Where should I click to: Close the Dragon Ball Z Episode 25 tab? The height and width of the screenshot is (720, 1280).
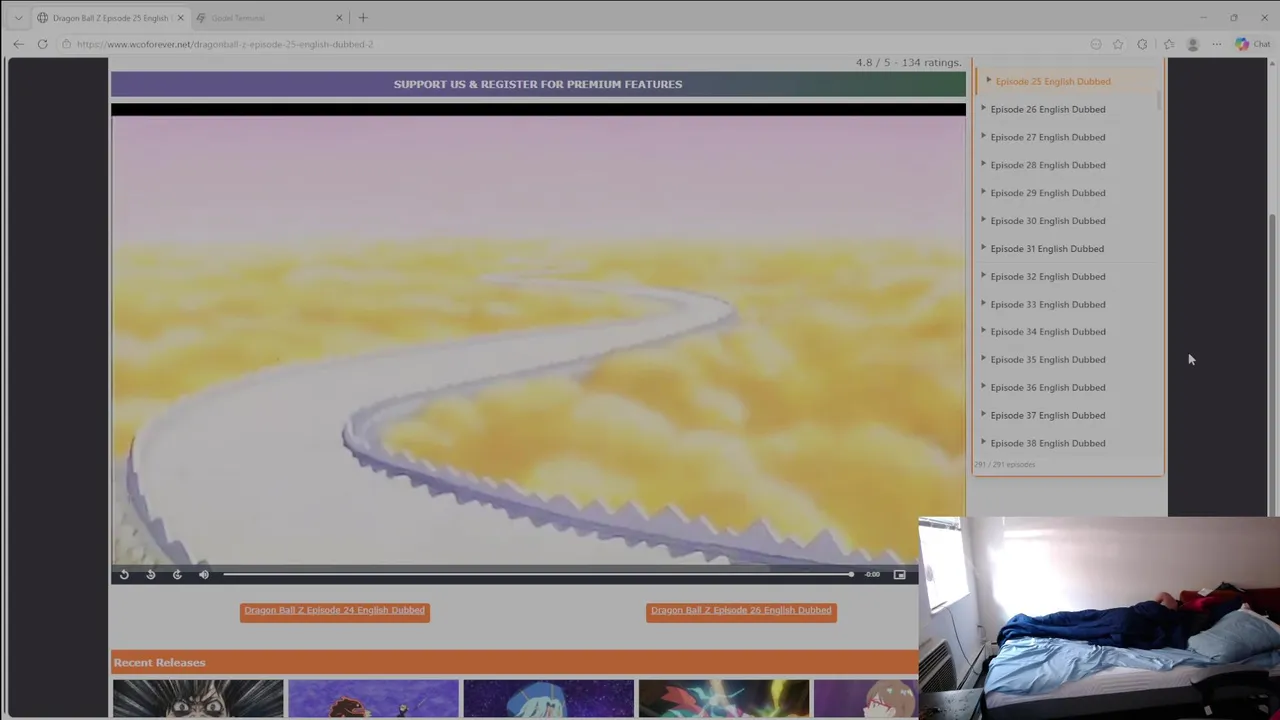180,18
